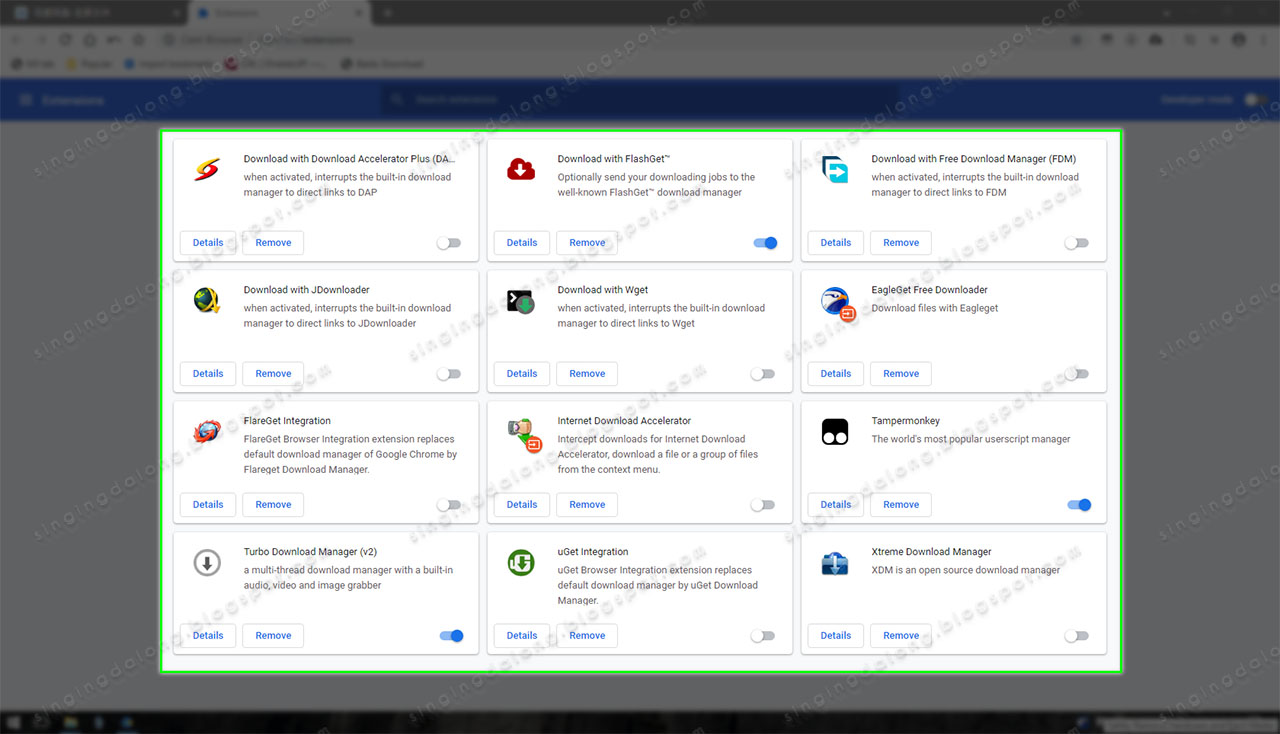Click the Turbo Download Manager arrow icon
1280x734 pixels.
pos(206,563)
